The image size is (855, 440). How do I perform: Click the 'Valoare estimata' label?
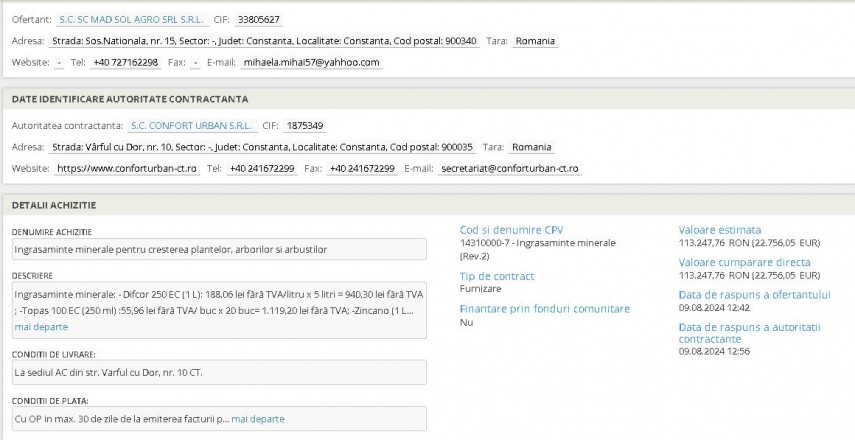point(719,230)
